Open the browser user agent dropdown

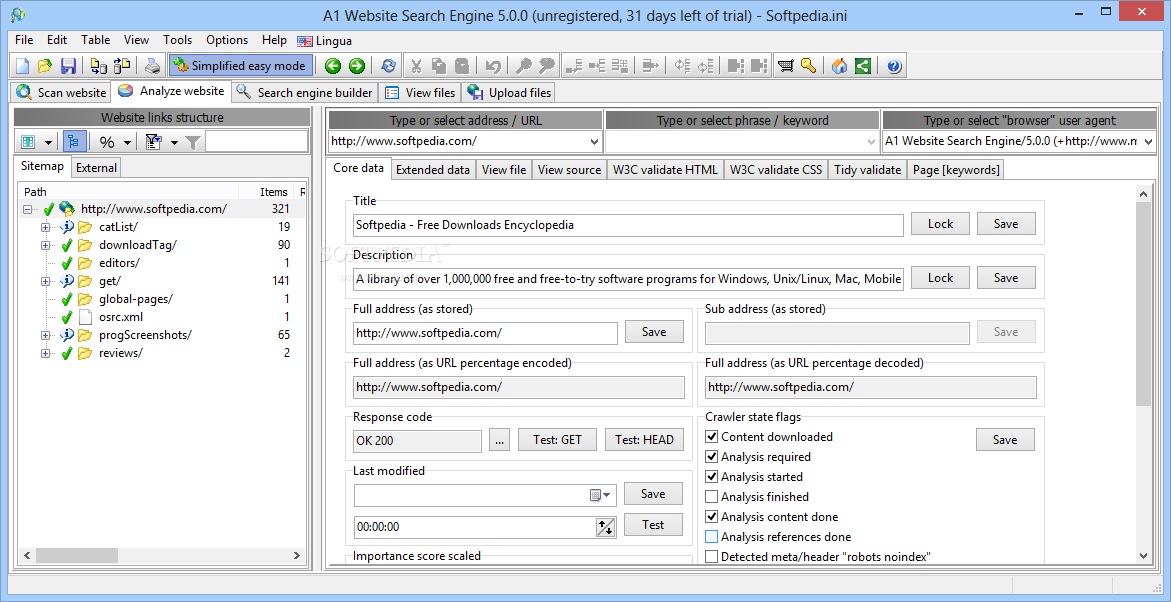1148,141
